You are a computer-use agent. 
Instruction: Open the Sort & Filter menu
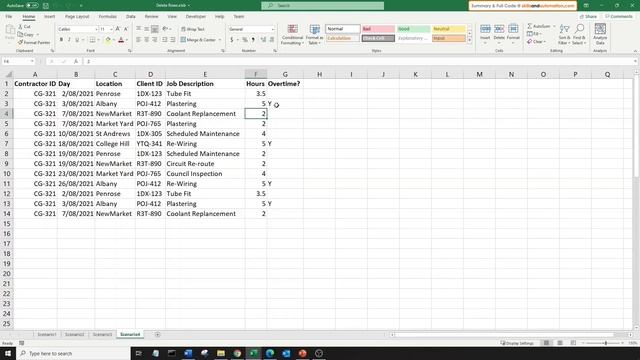(564, 34)
